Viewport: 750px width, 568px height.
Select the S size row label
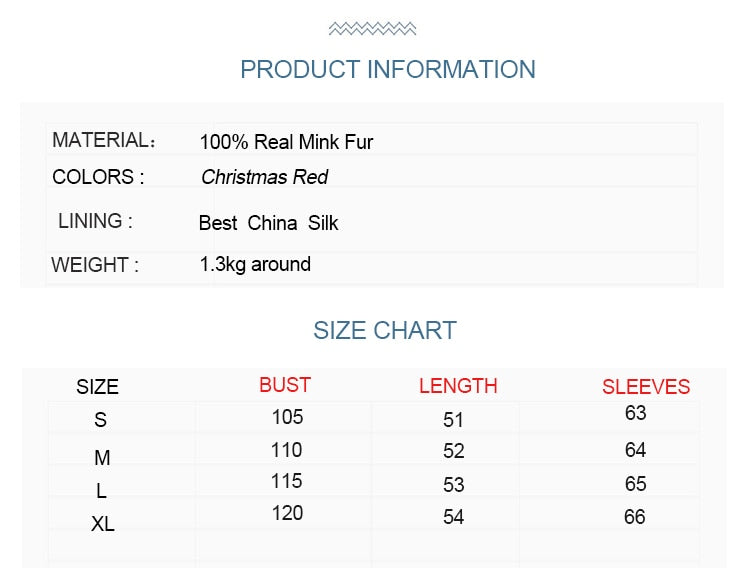pyautogui.click(x=100, y=420)
